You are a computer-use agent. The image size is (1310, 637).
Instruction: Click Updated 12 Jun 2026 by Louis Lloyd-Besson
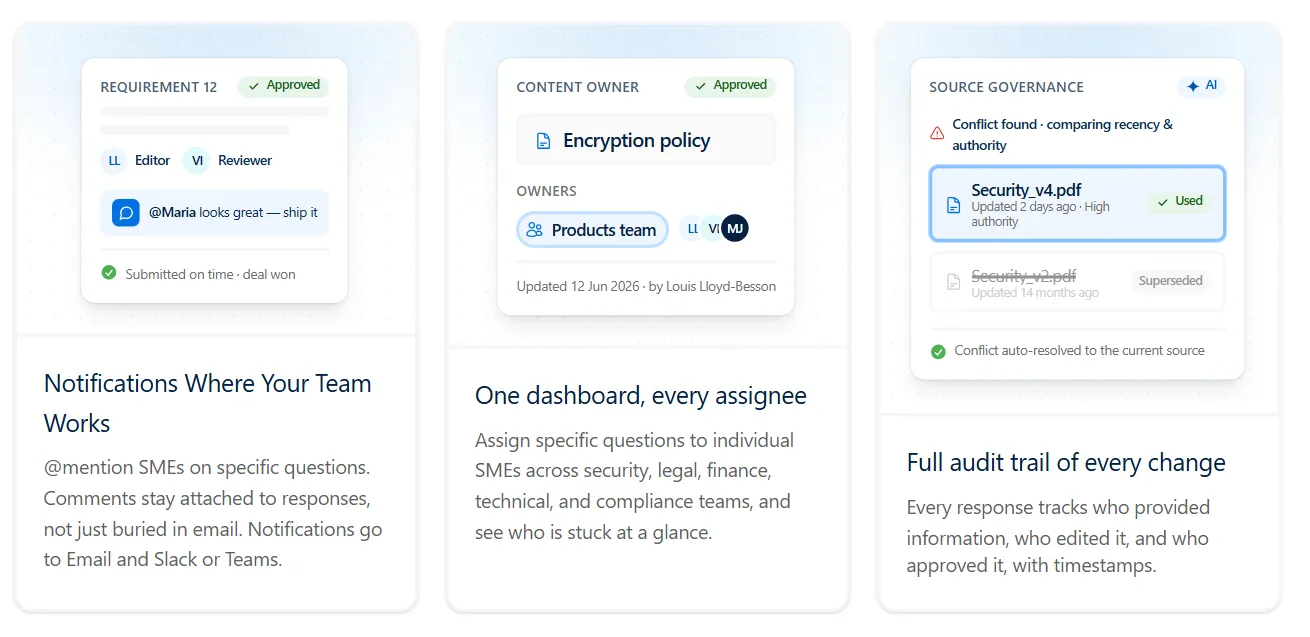(646, 286)
